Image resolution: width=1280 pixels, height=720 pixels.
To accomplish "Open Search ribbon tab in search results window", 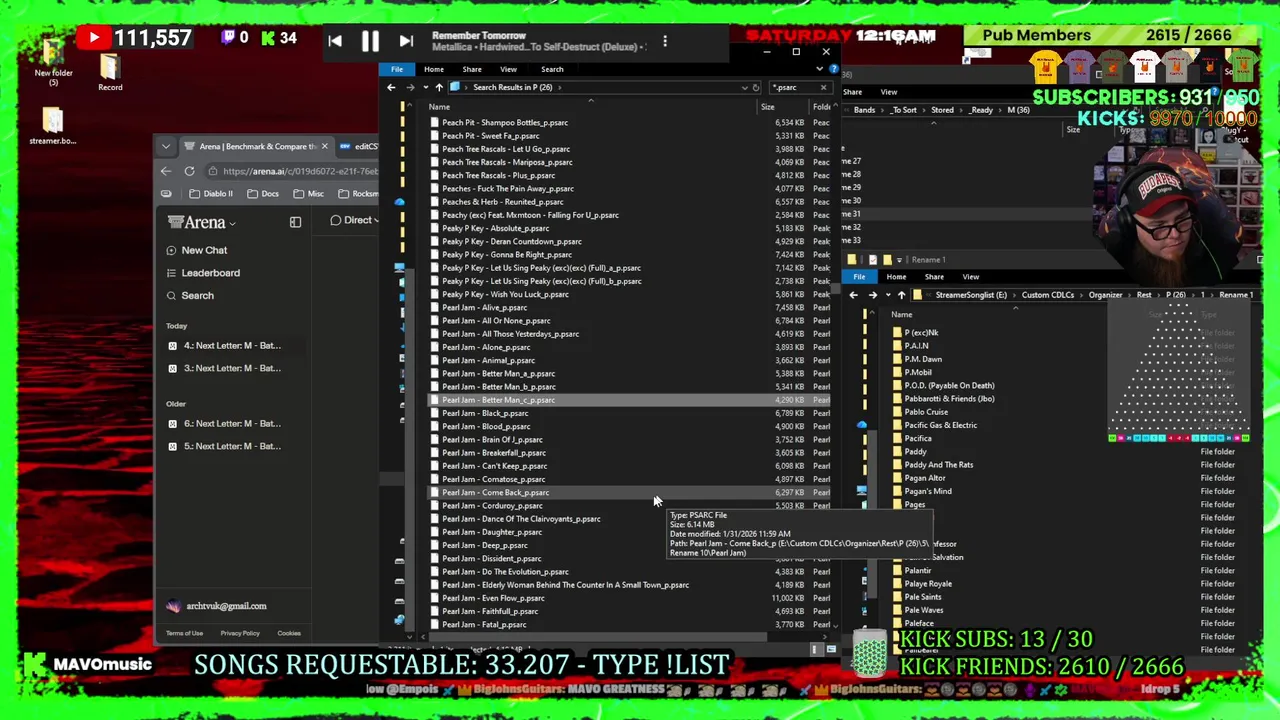I will (x=552, y=69).
